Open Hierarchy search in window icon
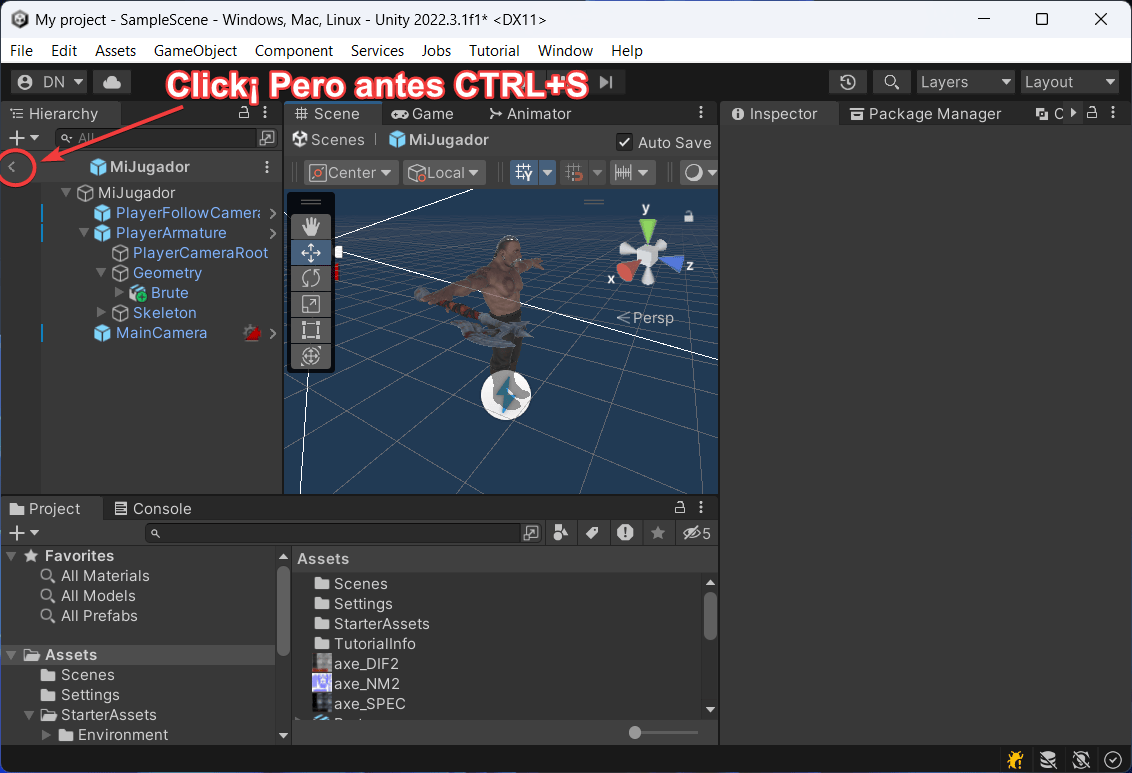The image size is (1132, 773). pos(266,138)
